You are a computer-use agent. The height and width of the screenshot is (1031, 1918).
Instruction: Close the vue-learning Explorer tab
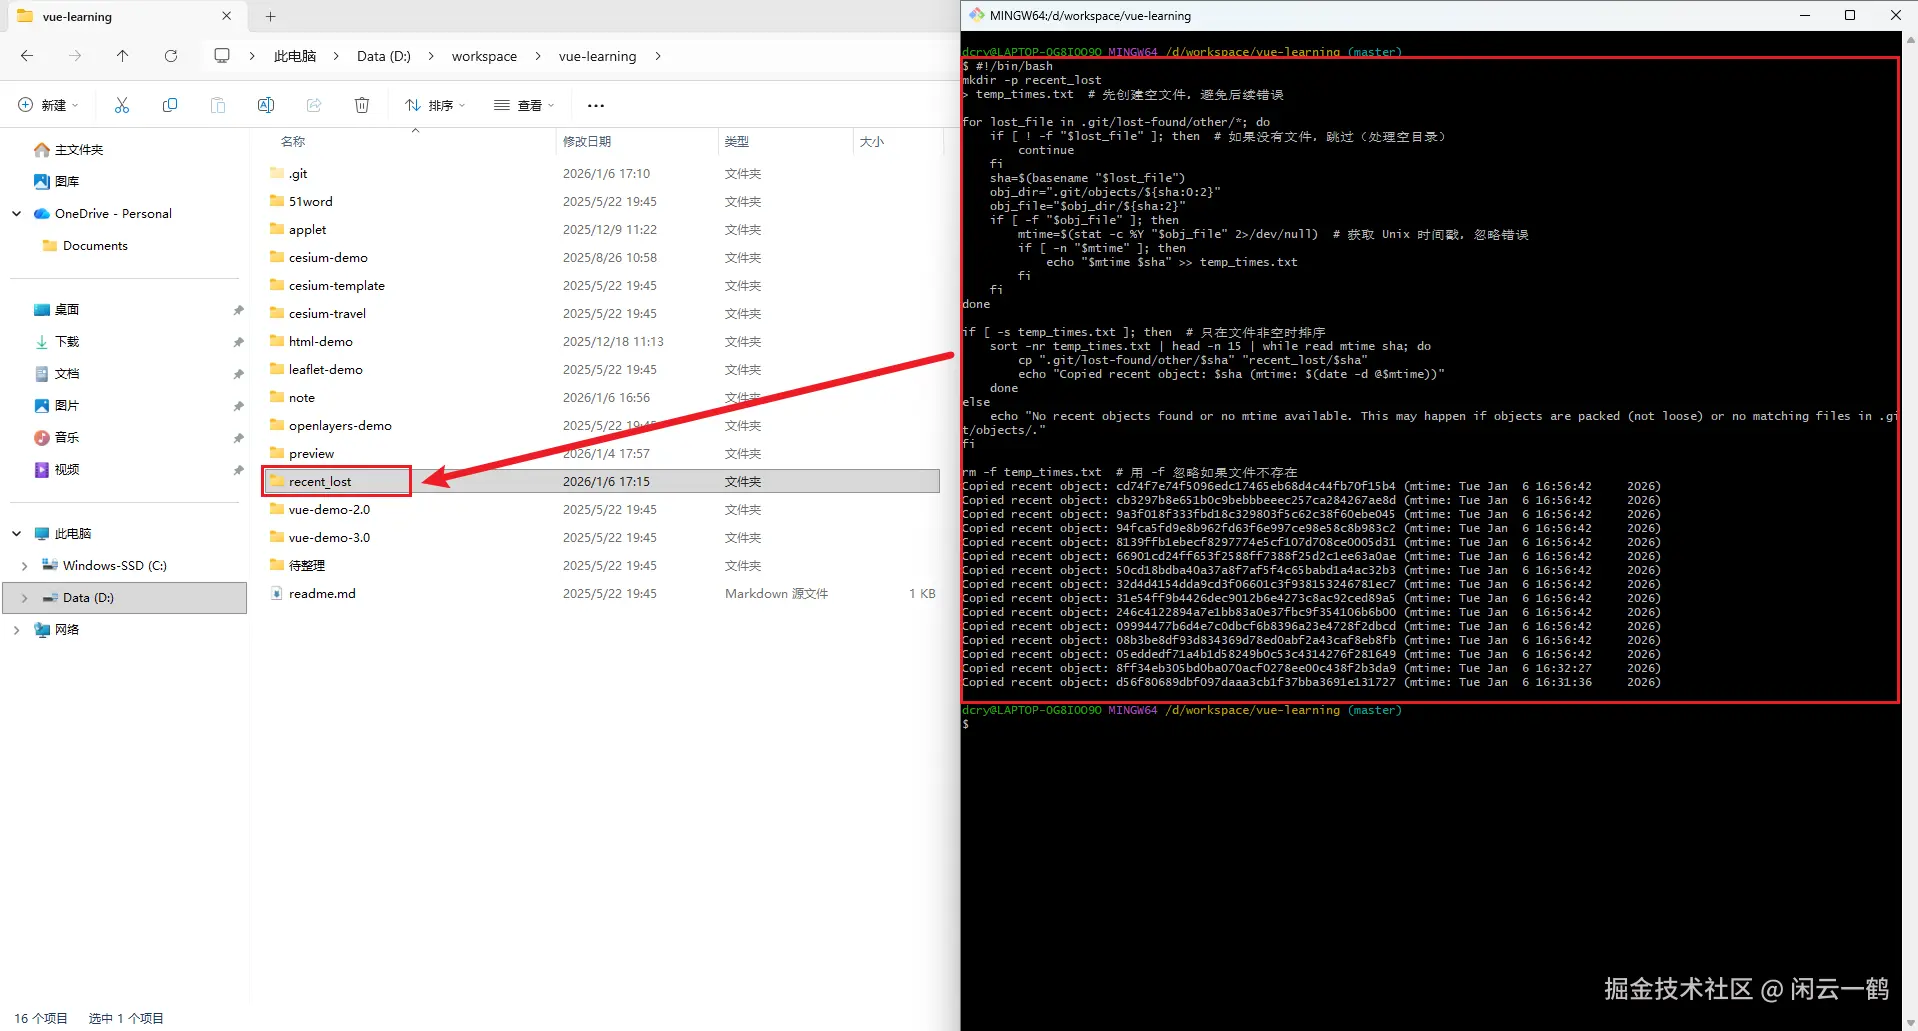[227, 16]
